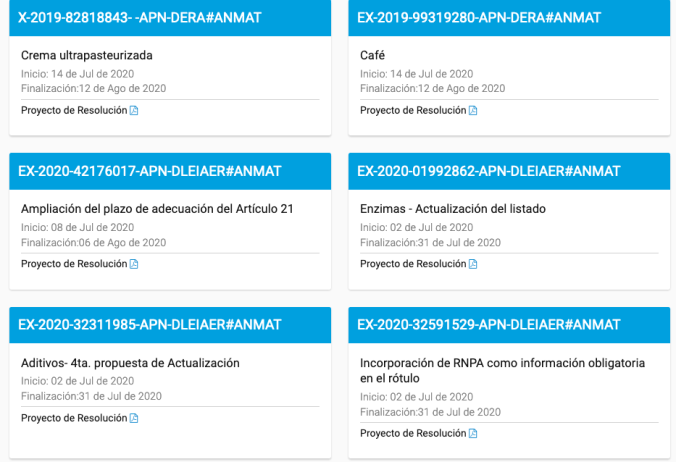
Task: Select header EX-2020-42176017-APN-DLEIAER#ANMAT
Action: pyautogui.click(x=170, y=171)
